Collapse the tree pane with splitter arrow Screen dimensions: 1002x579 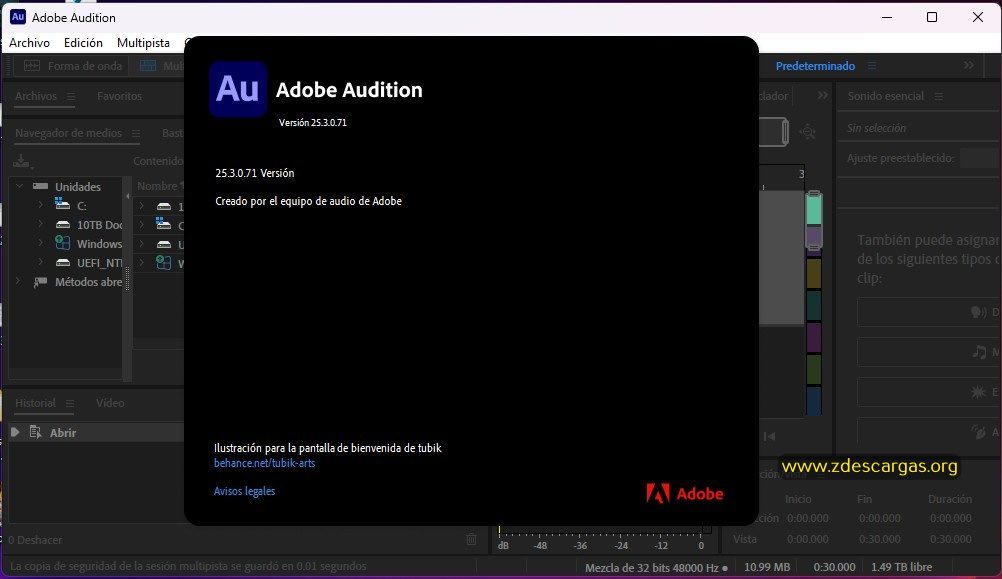[x=127, y=196]
